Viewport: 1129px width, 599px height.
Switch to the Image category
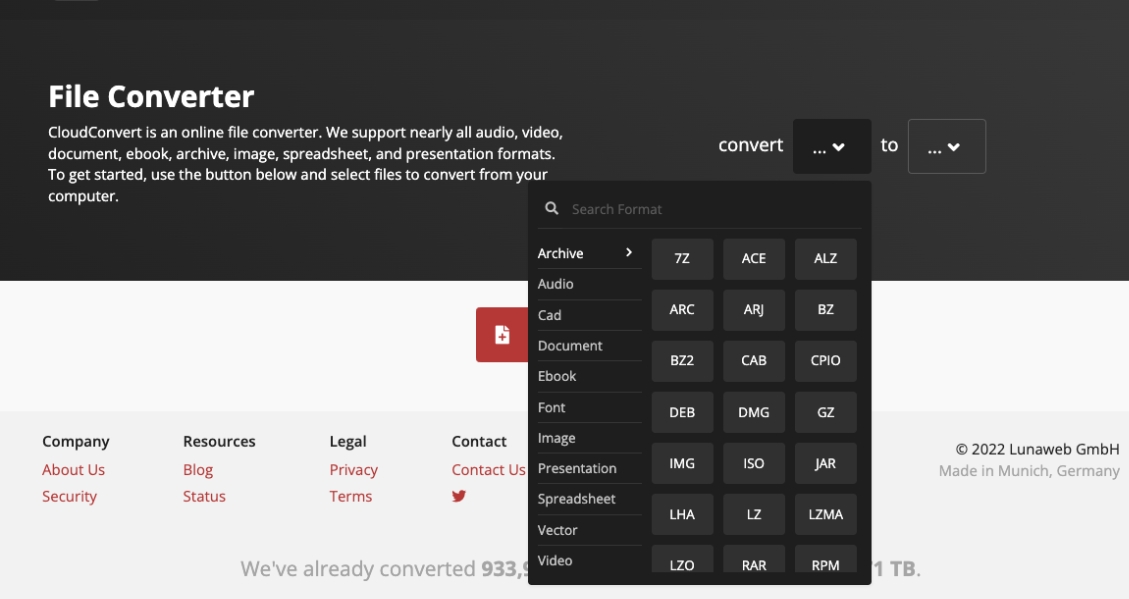(589, 438)
